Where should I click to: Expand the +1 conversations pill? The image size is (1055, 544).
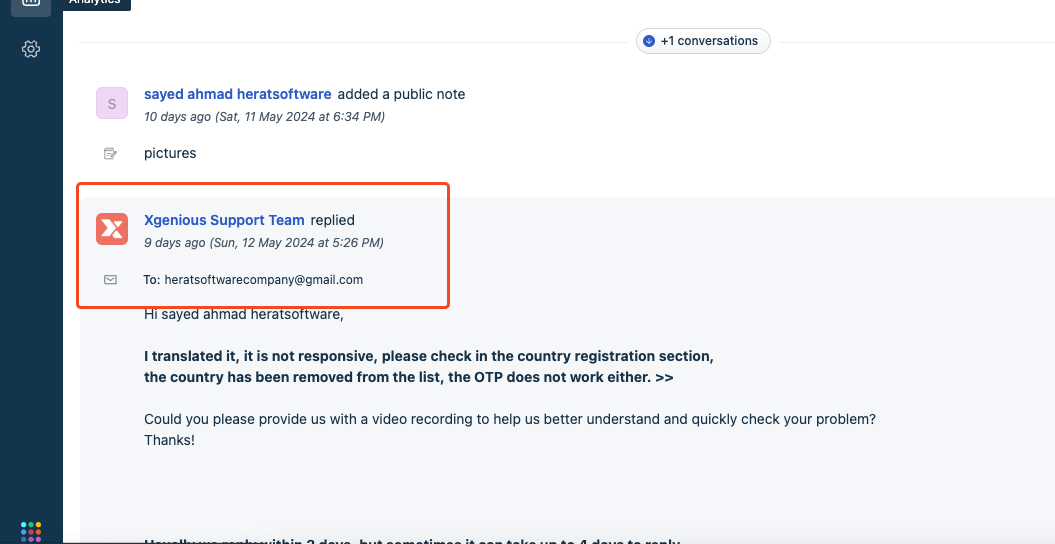[703, 41]
